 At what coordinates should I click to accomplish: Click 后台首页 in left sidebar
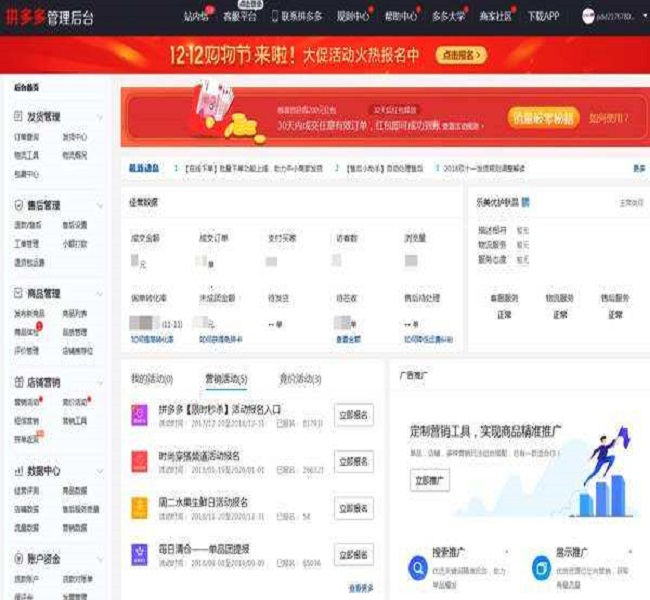(27, 87)
